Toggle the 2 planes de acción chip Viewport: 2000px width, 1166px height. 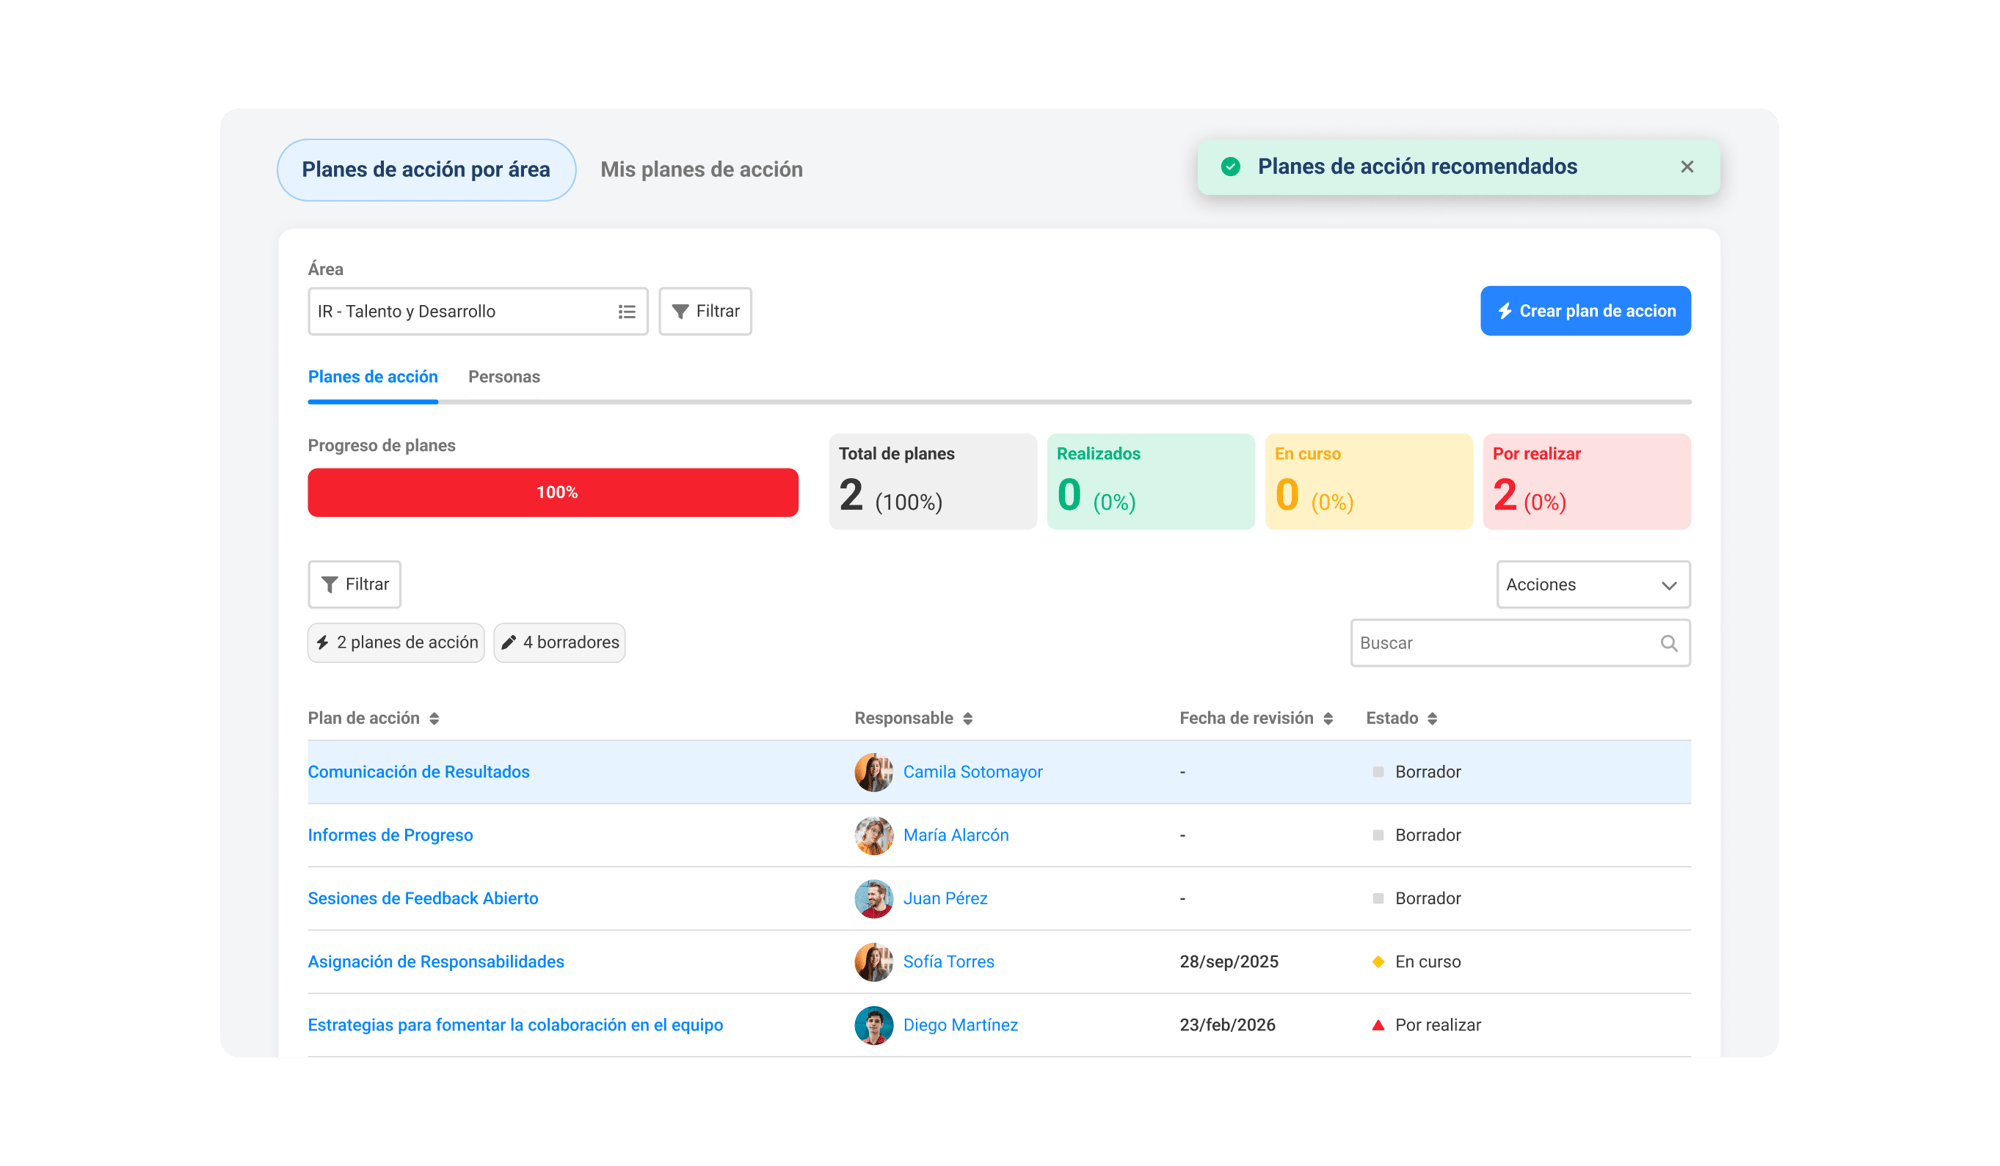point(397,643)
